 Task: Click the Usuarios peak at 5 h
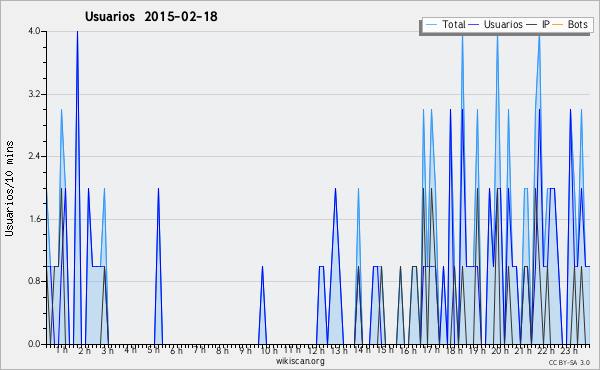pyautogui.click(x=158, y=189)
